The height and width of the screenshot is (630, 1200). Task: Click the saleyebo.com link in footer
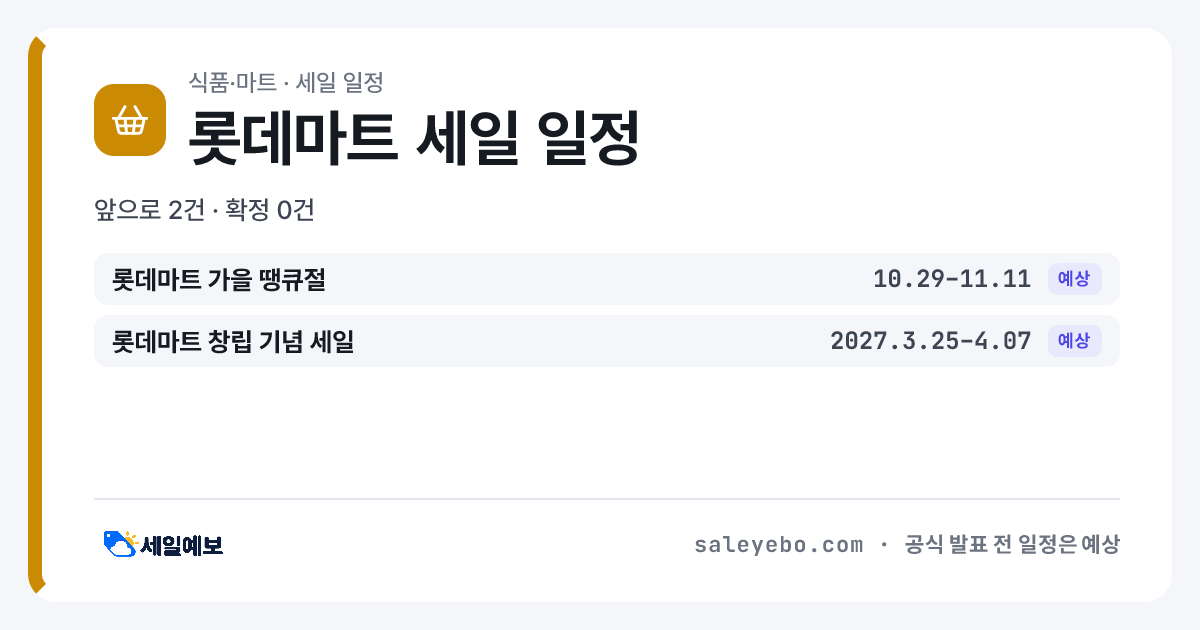tap(778, 545)
